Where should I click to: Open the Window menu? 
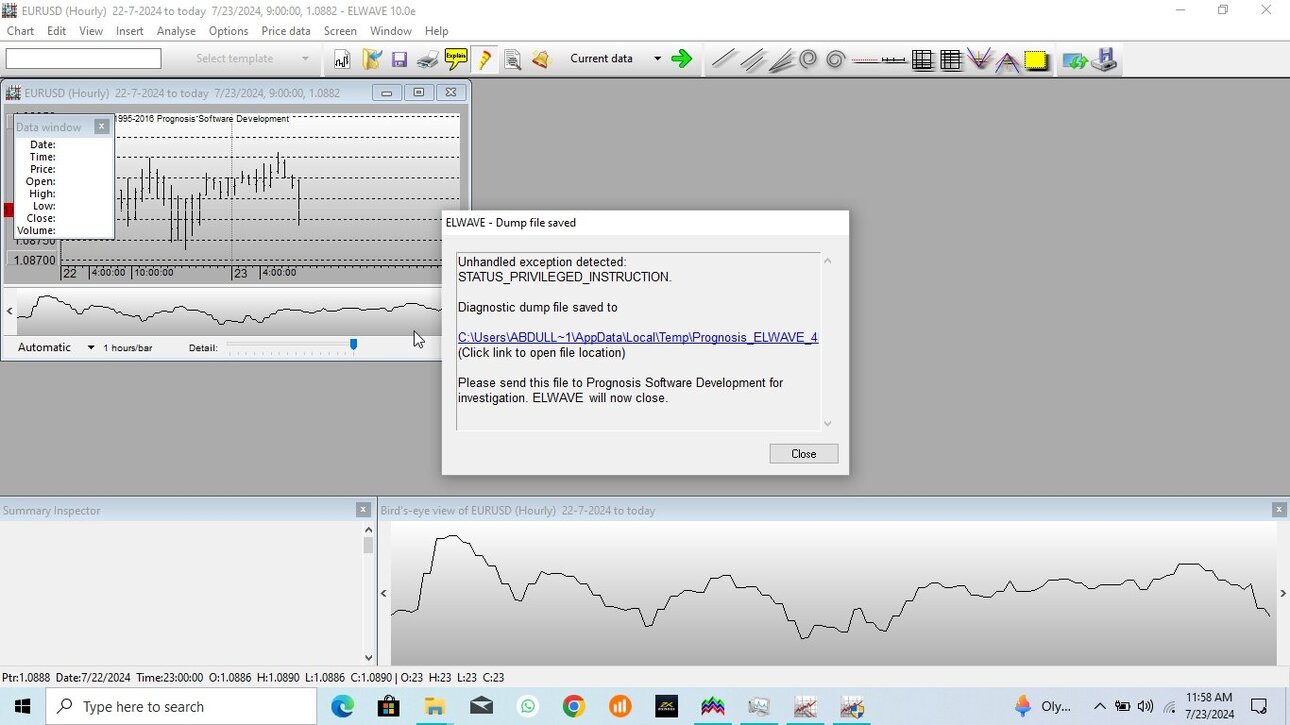[x=391, y=31]
